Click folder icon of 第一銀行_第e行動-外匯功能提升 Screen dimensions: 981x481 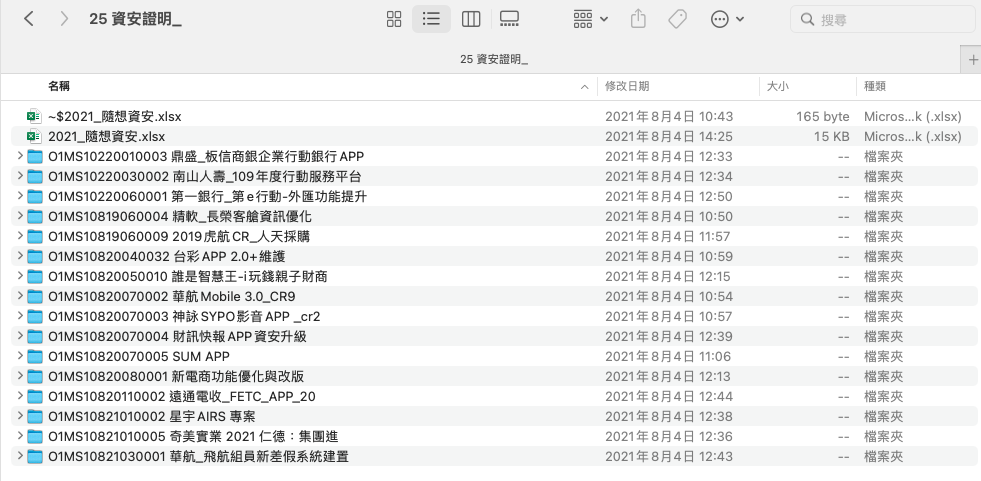click(x=35, y=196)
